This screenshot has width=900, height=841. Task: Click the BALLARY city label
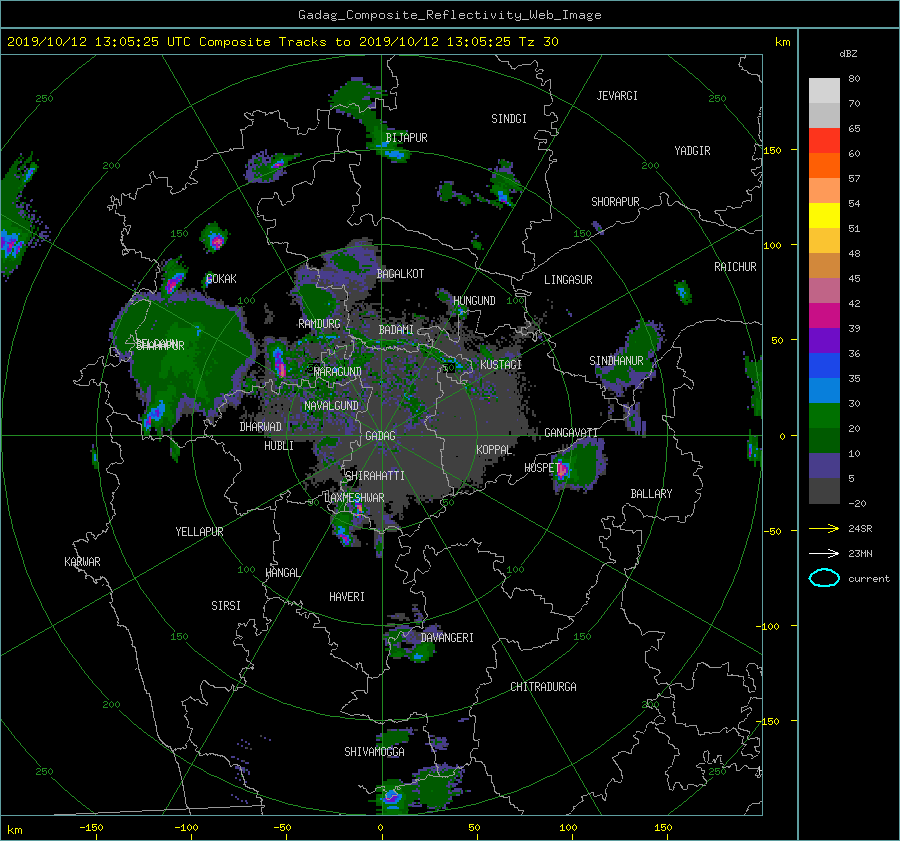coord(651,494)
